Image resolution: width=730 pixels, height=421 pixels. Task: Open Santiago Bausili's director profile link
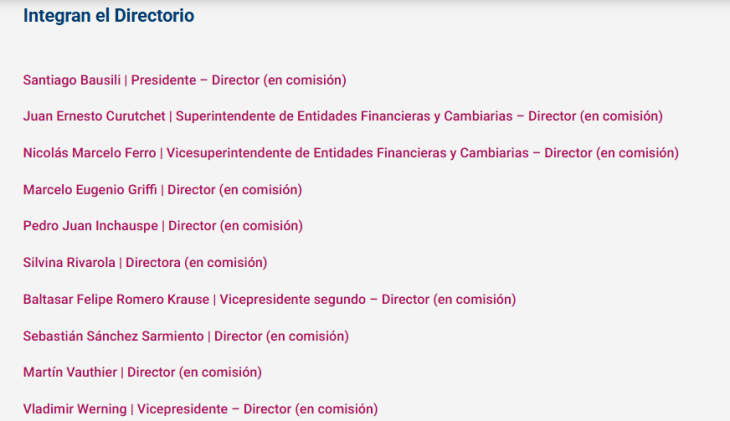pos(185,80)
